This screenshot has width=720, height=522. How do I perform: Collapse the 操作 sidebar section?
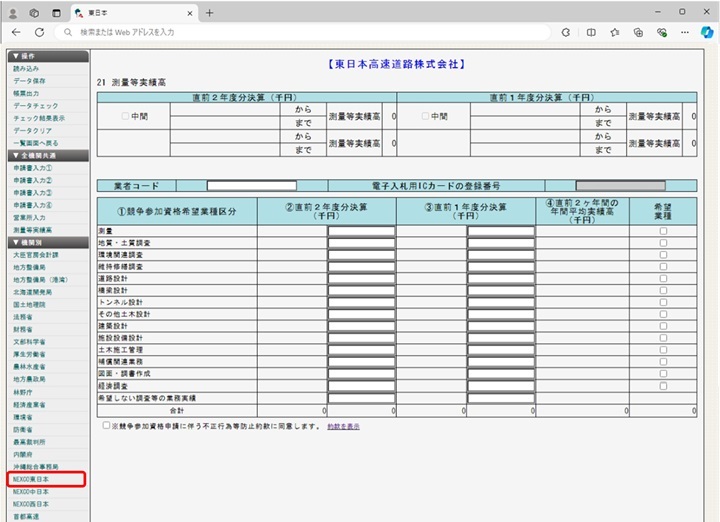48,56
